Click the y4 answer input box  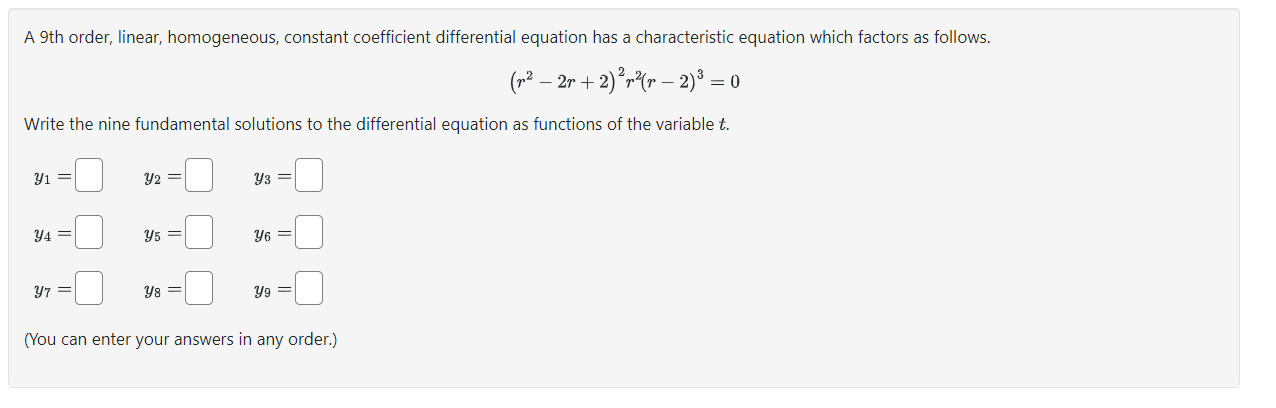point(89,233)
